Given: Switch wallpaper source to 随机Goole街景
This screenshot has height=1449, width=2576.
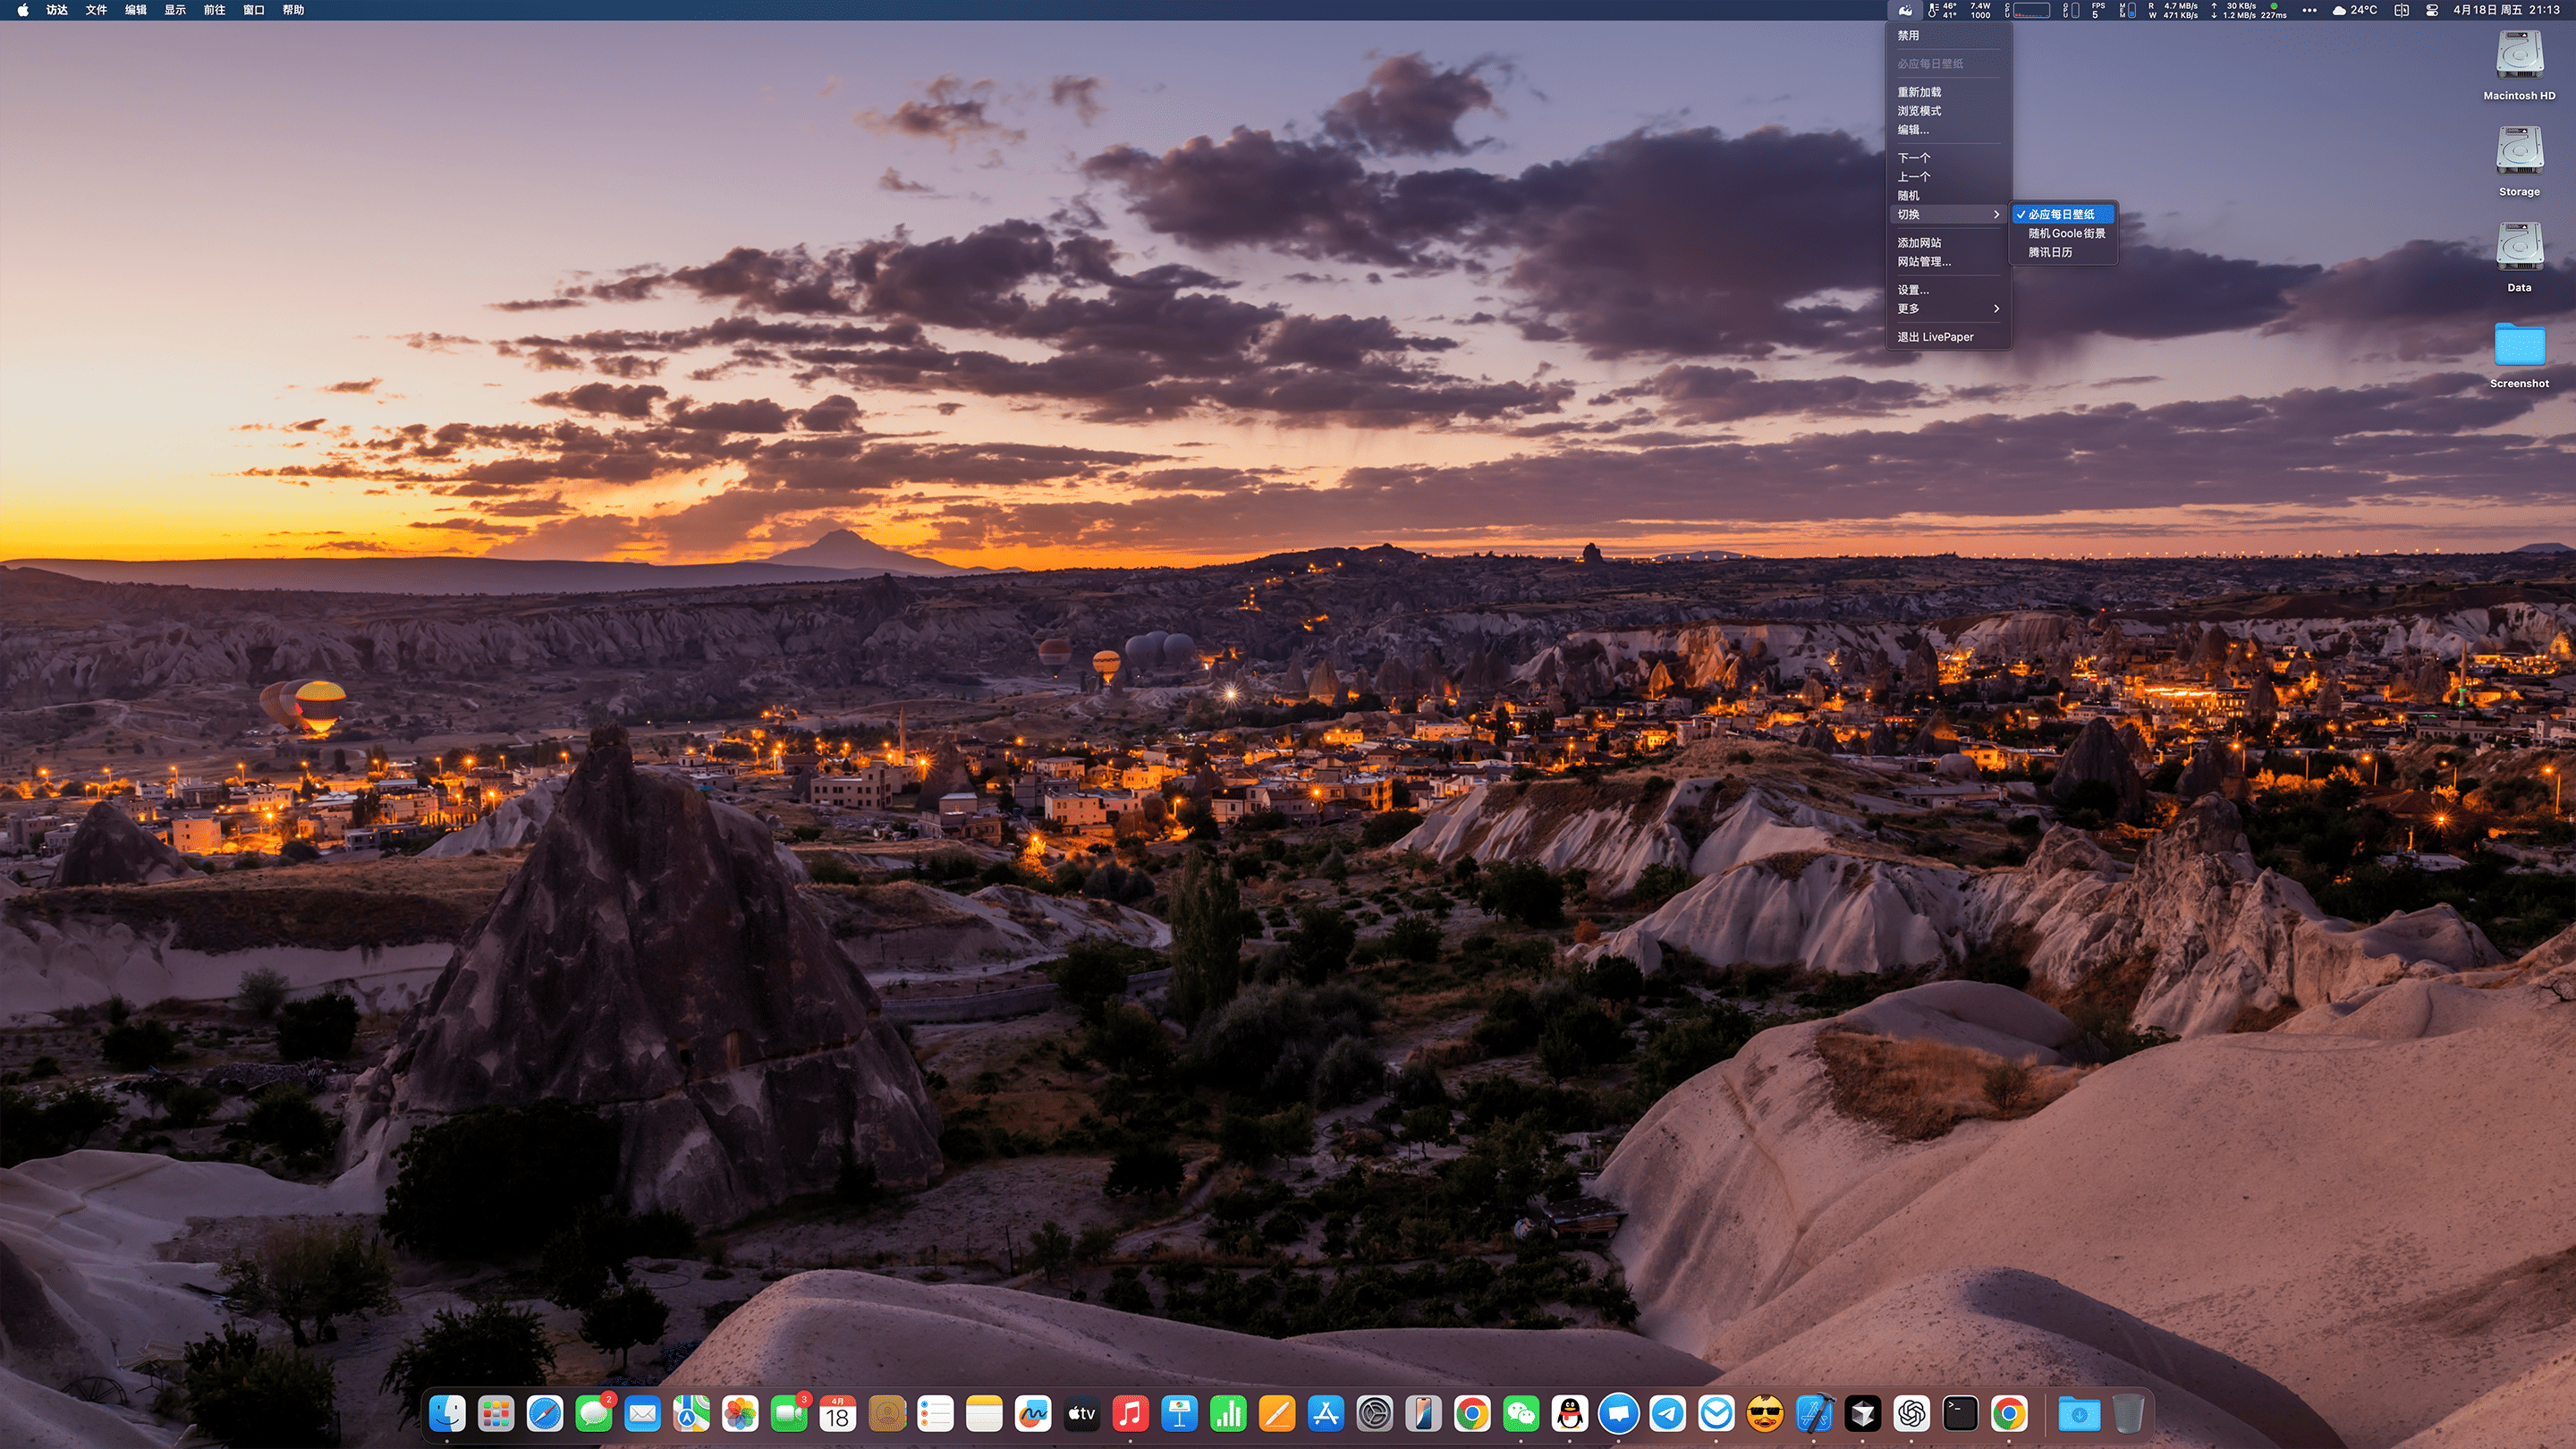Looking at the screenshot, I should [2063, 233].
